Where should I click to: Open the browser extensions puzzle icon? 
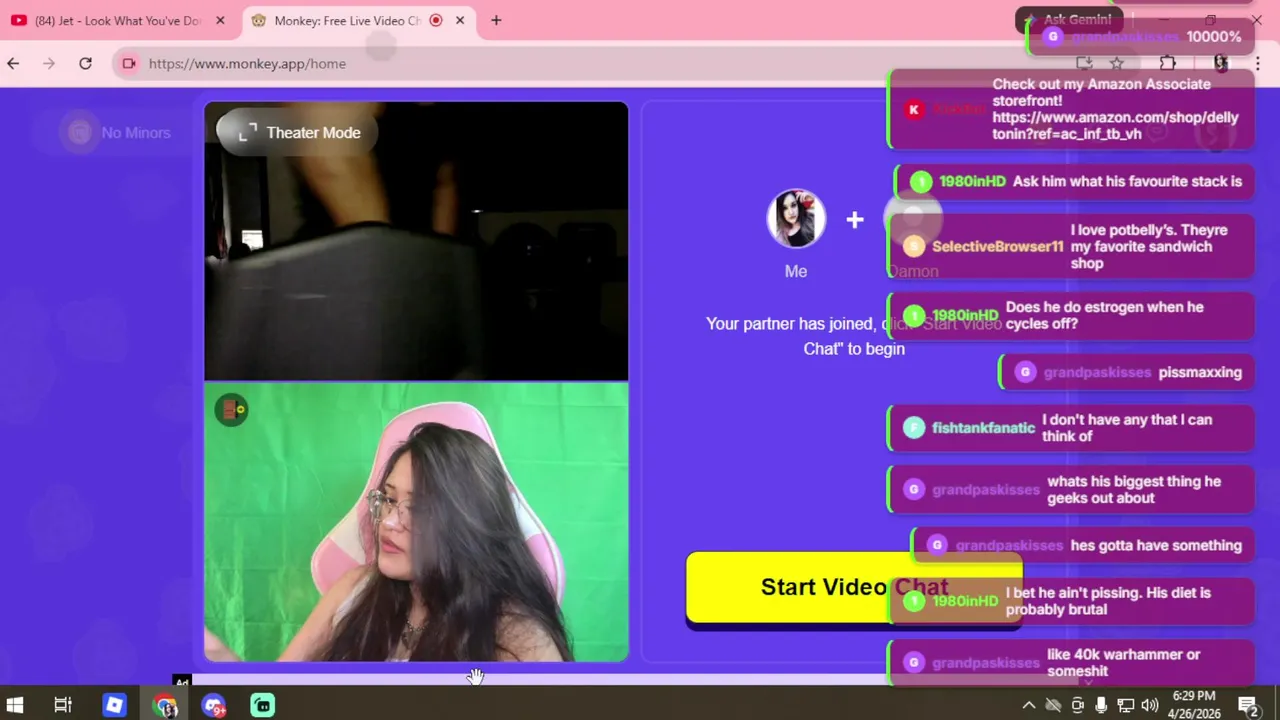1167,63
